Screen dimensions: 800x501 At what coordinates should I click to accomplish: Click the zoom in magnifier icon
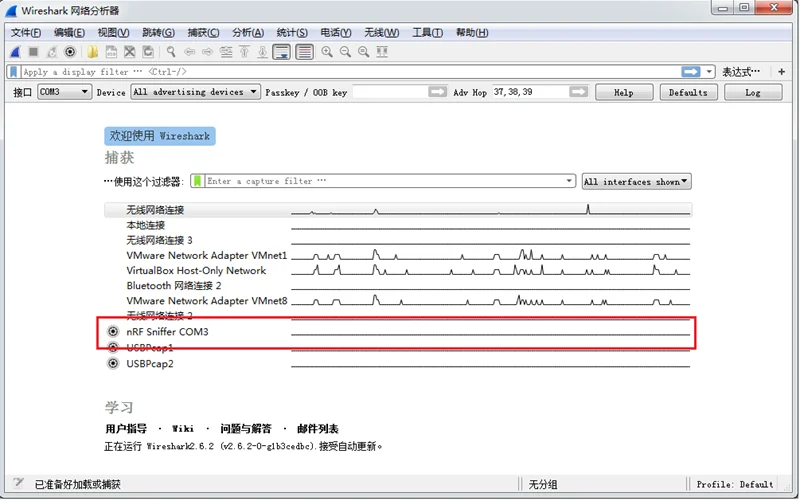pos(327,52)
